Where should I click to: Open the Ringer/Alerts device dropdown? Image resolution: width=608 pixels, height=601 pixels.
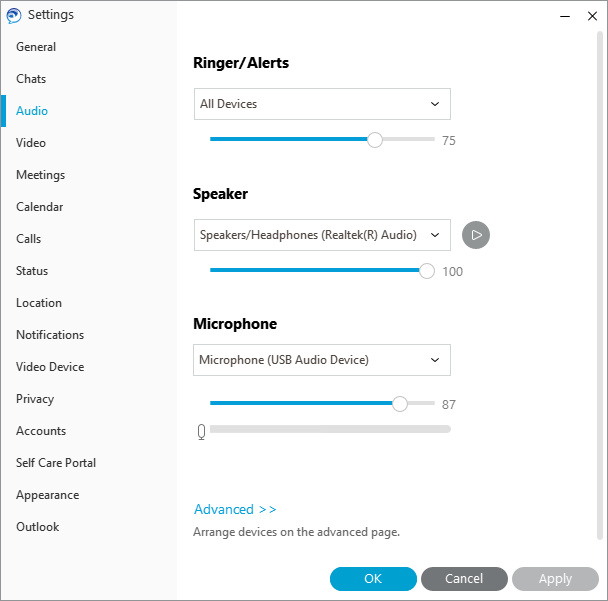point(321,104)
